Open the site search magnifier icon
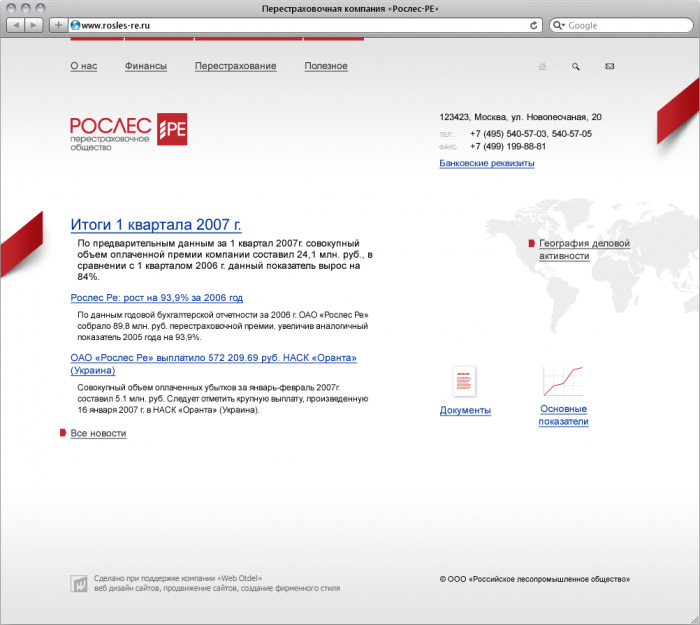 576,67
